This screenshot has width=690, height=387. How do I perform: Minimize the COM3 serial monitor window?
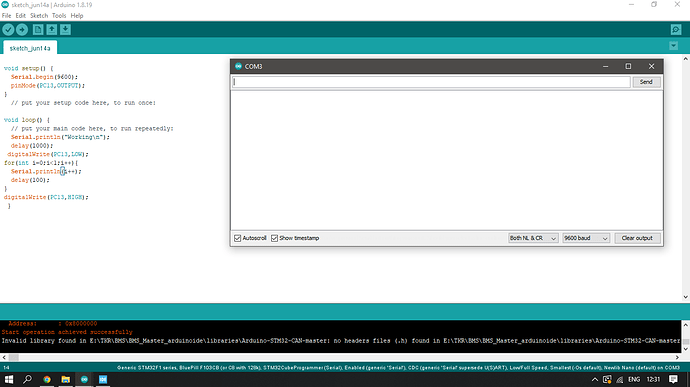pyautogui.click(x=606, y=66)
